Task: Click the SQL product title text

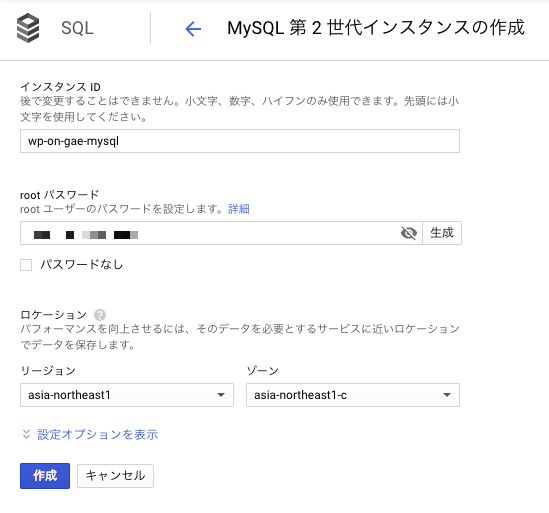Action: pyautogui.click(x=77, y=28)
